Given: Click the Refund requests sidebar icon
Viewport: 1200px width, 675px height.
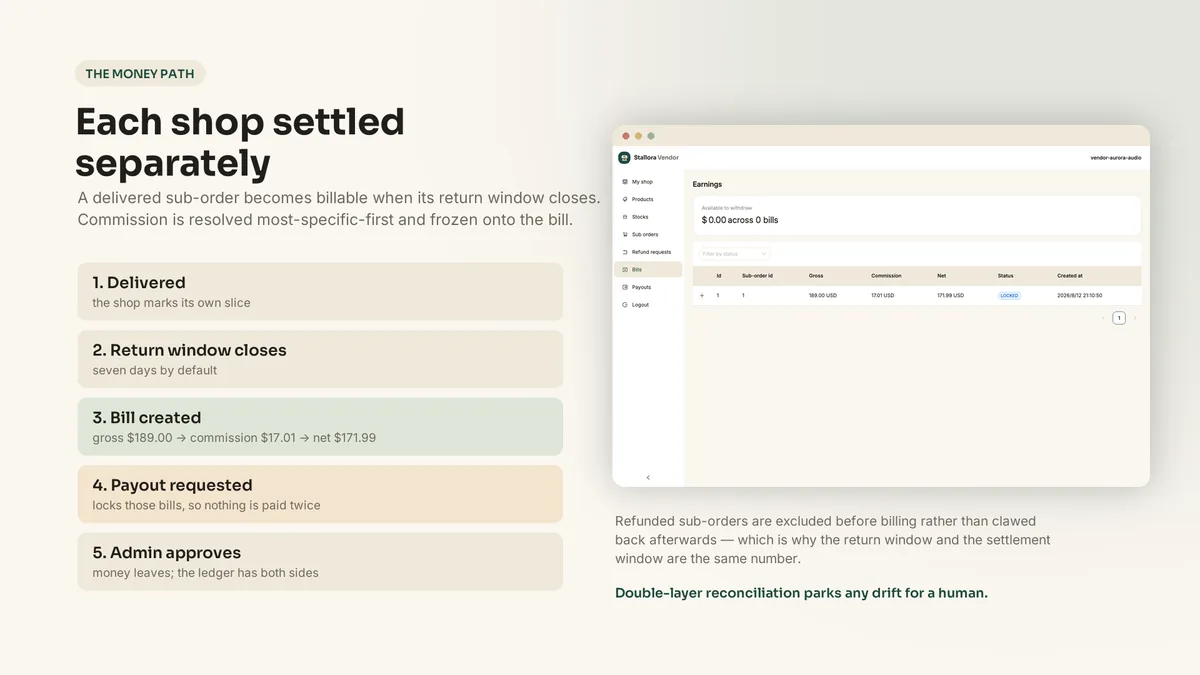Looking at the screenshot, I should [625, 252].
